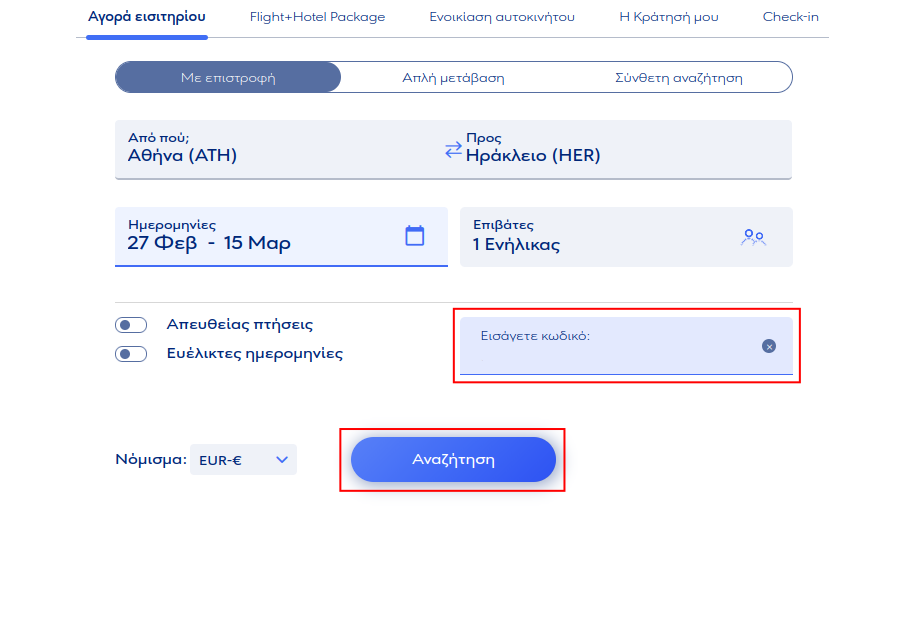Select the Με επιστροφή trip option

point(228,77)
